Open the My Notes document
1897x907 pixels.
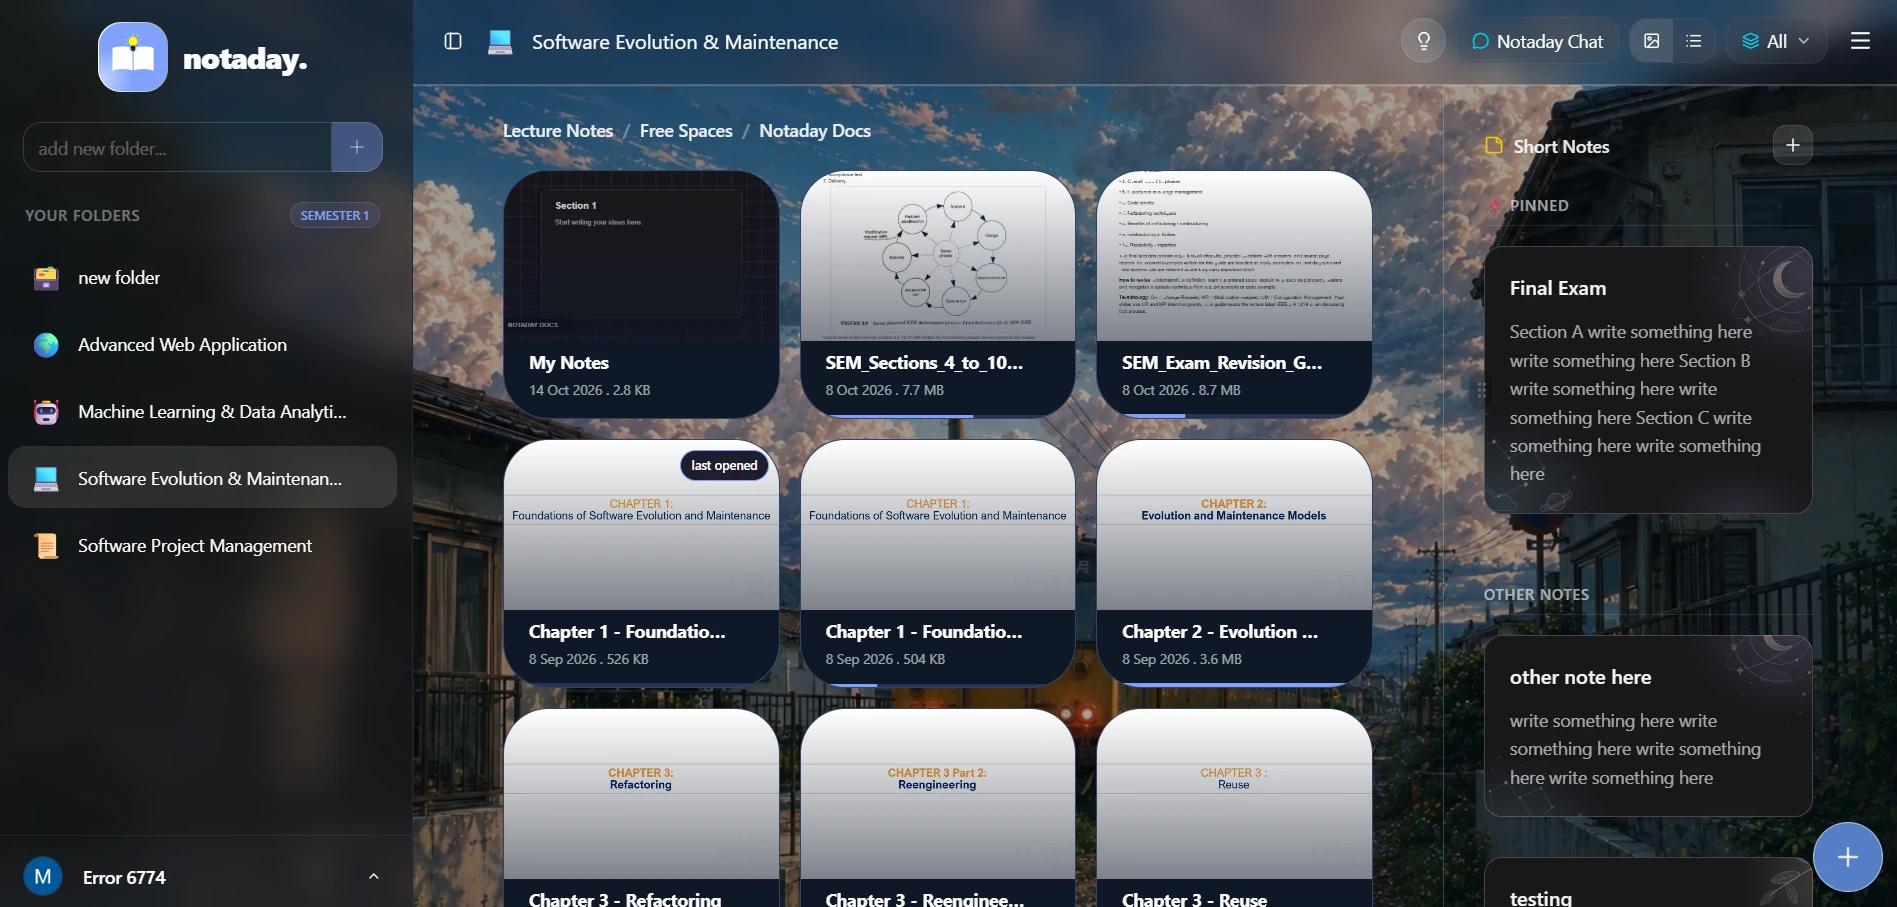pos(641,294)
